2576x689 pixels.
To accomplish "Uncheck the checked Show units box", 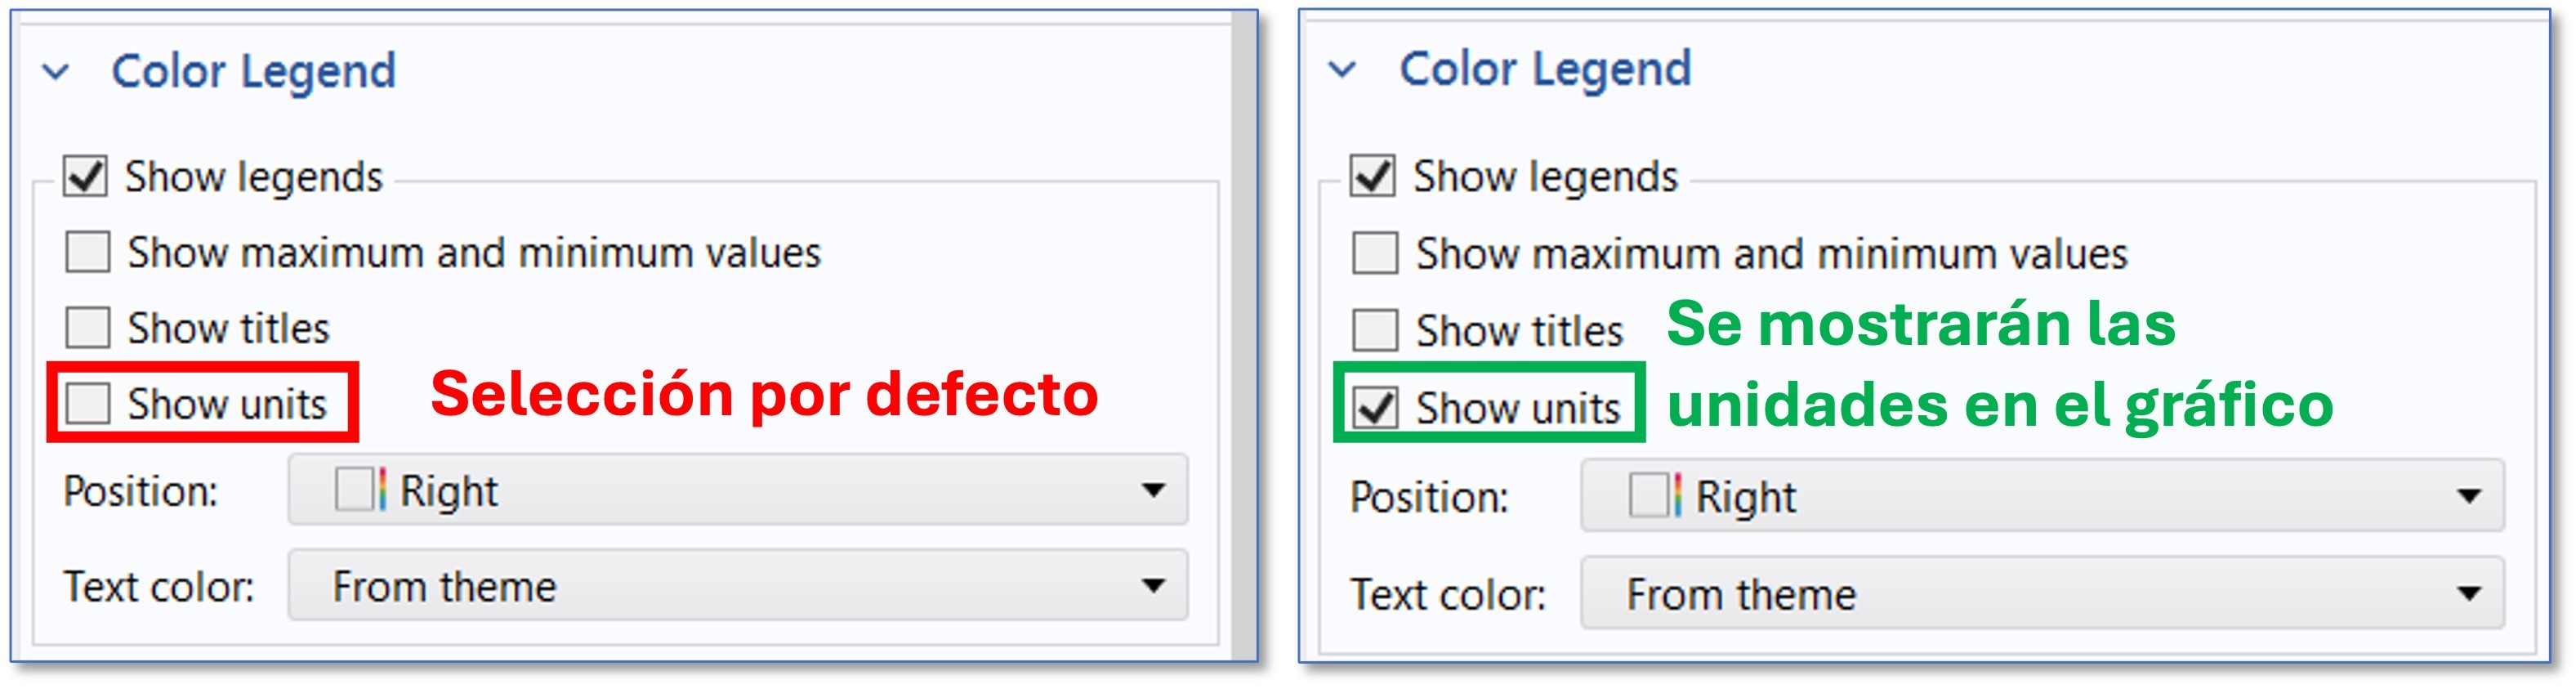I will 1375,407.
